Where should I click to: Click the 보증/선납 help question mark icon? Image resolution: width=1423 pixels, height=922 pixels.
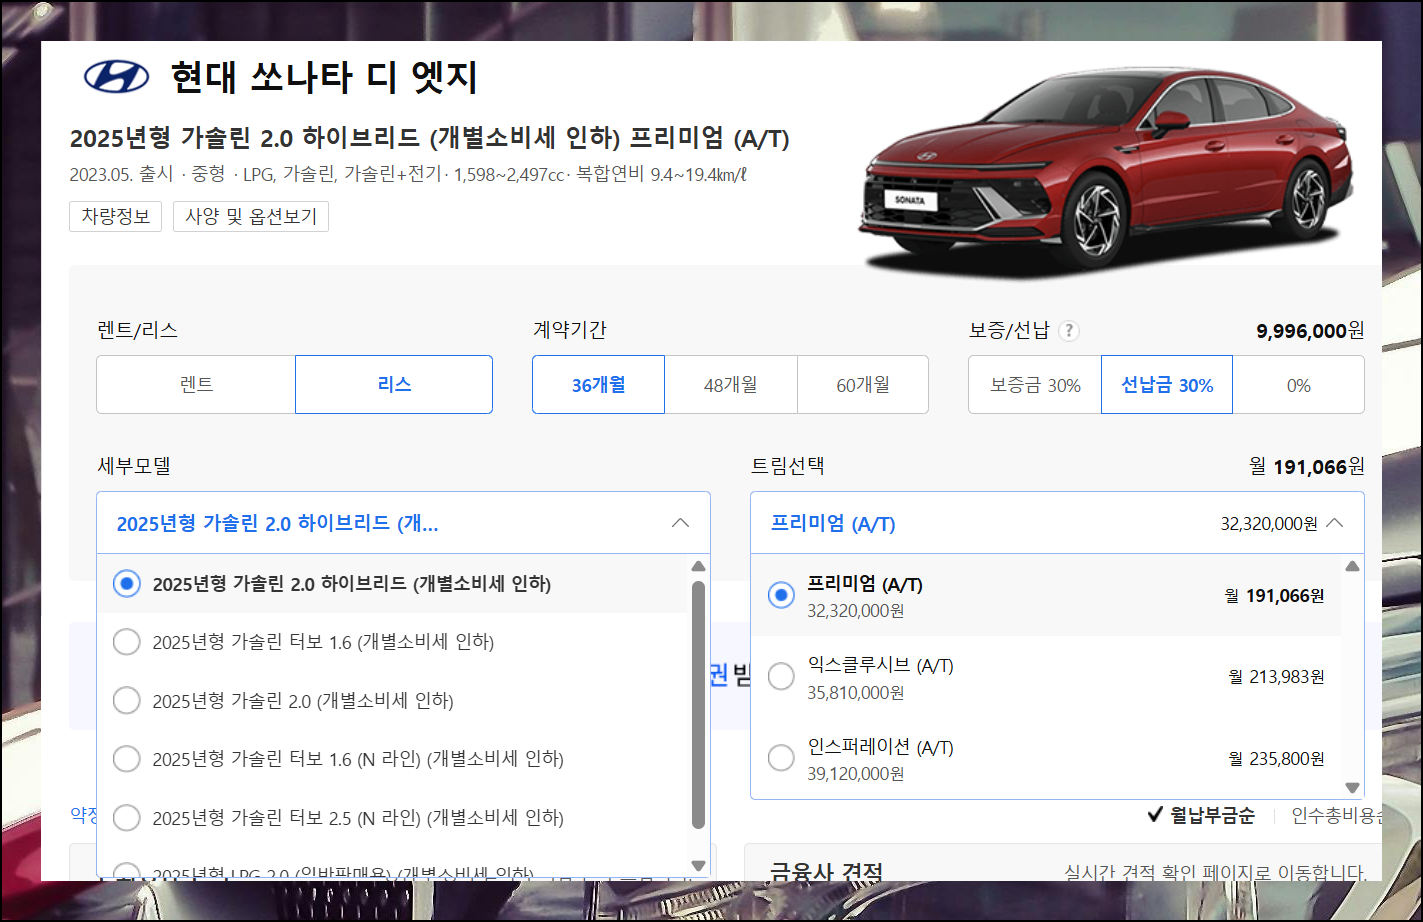pos(1069,331)
